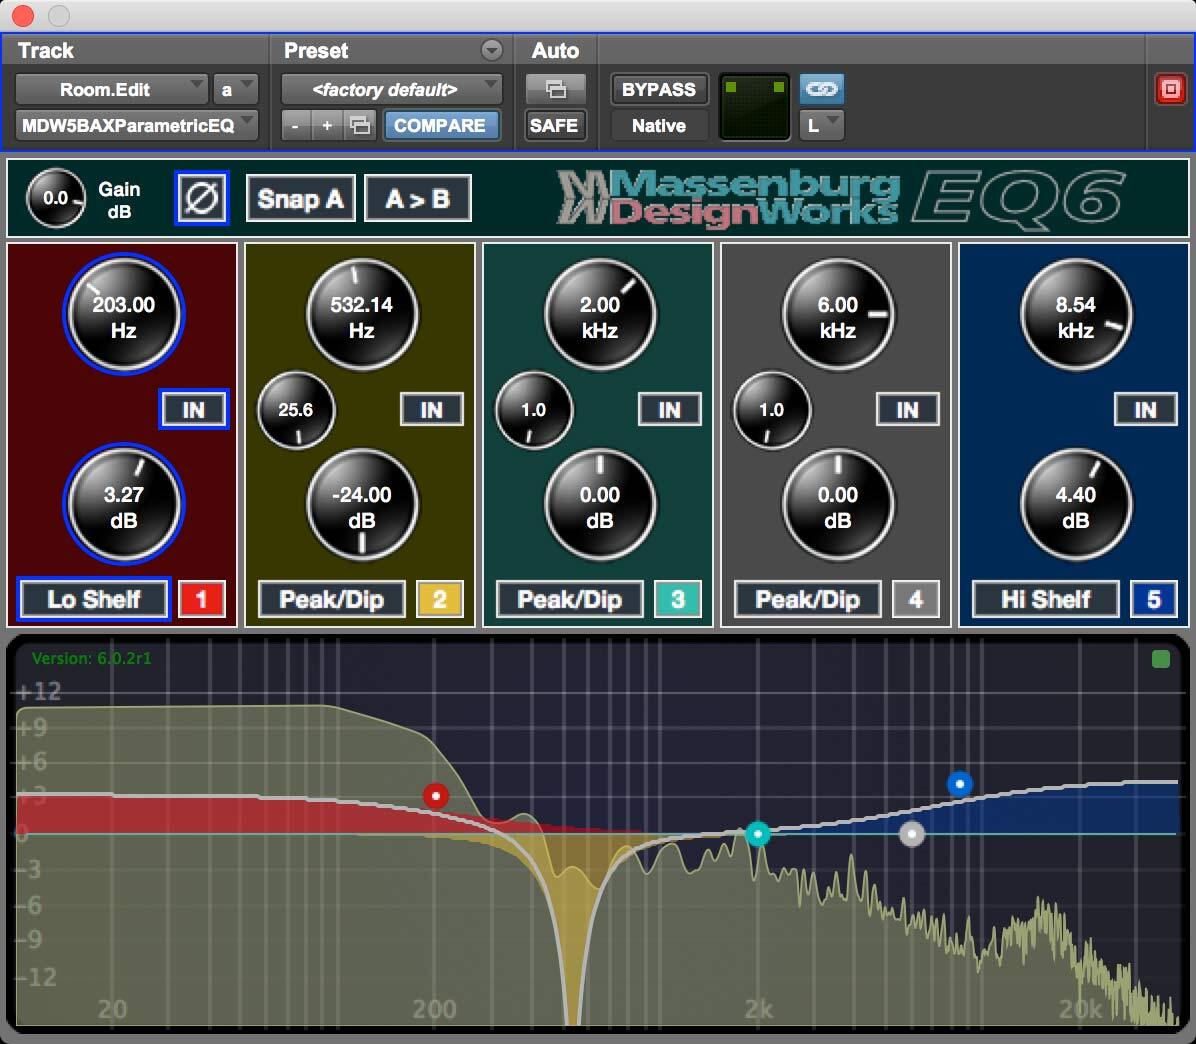Click the Version 6.0.2r1 text

point(92,658)
